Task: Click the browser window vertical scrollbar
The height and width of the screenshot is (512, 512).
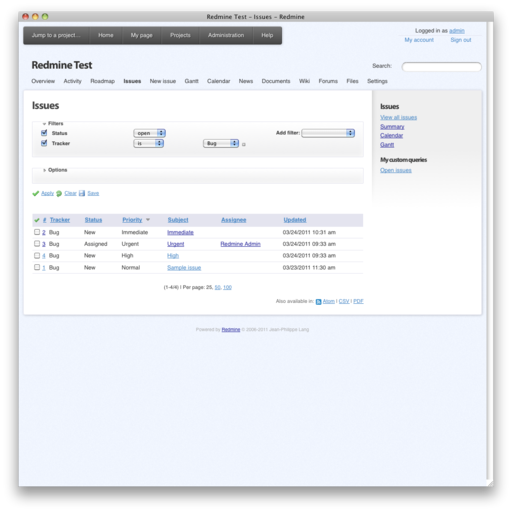Action: pyautogui.click(x=490, y=250)
